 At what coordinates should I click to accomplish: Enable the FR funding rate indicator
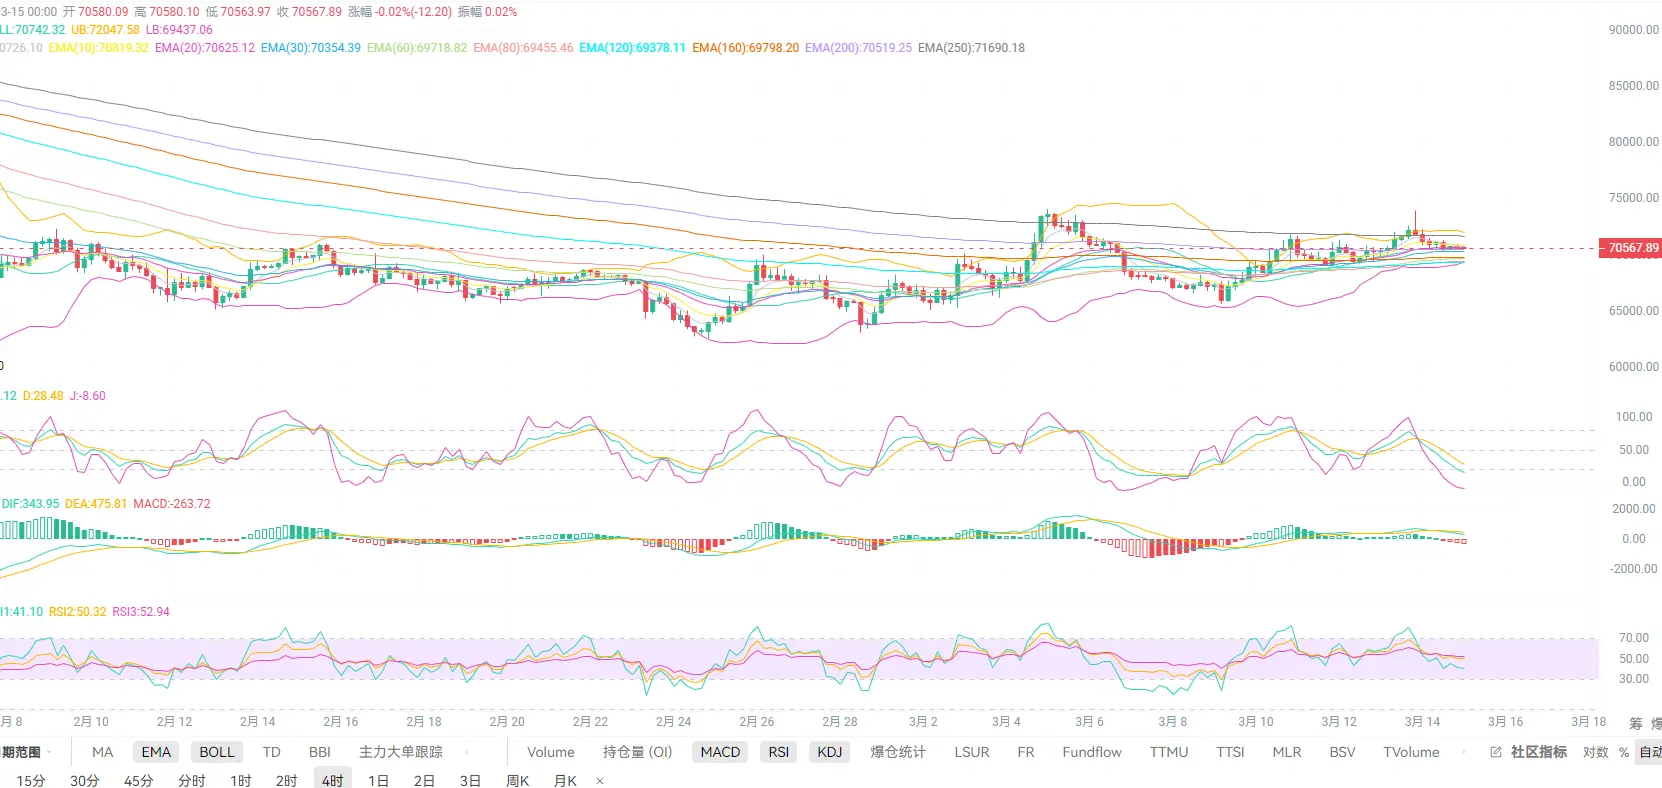[1026, 752]
